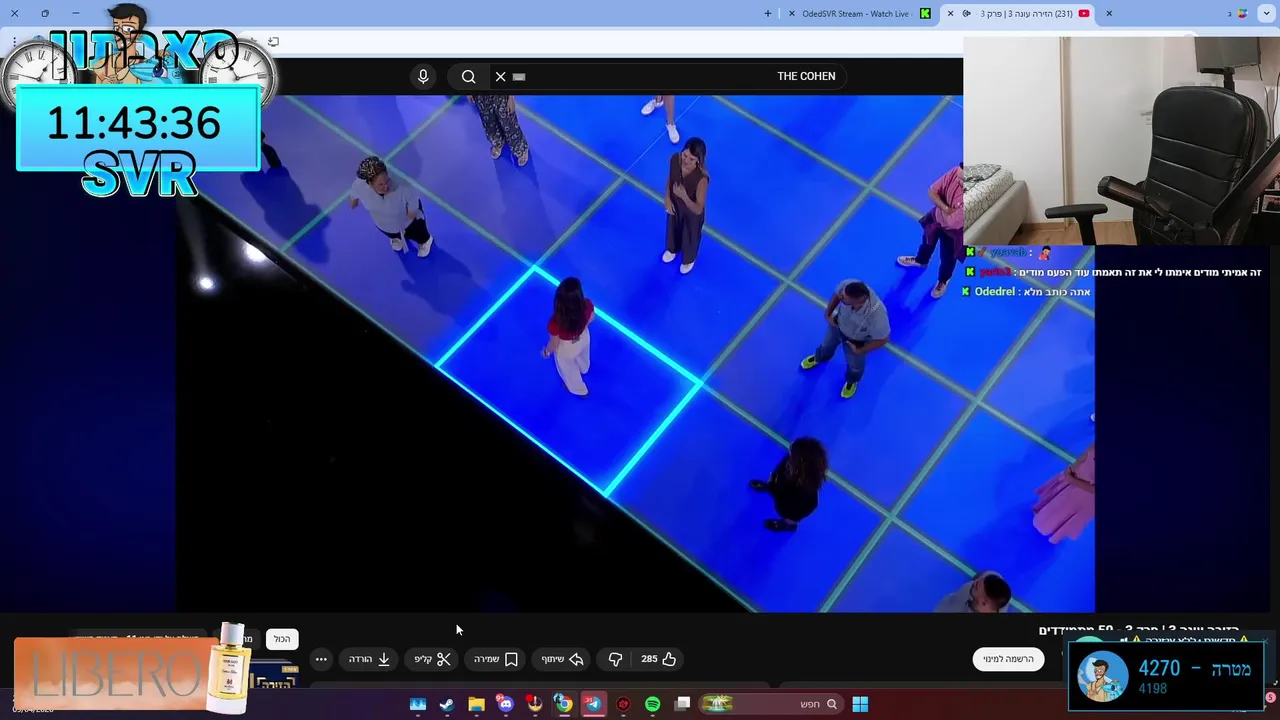Share the video via the שיתוף button
Image resolution: width=1280 pixels, height=720 pixels.
(562, 659)
